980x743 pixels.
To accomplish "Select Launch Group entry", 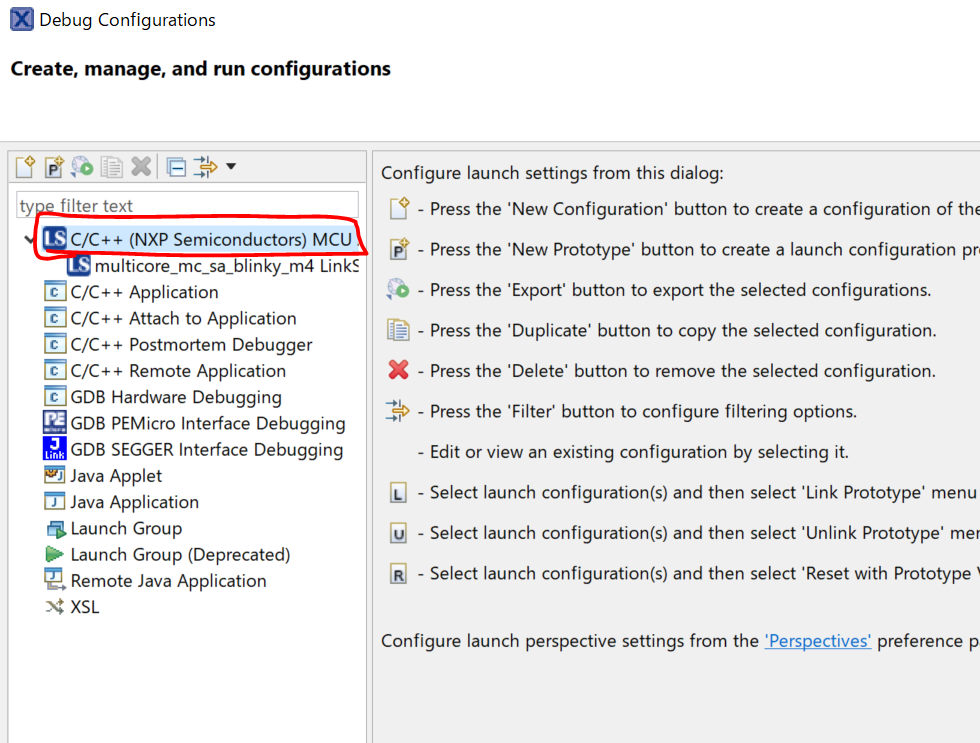I will [x=126, y=528].
